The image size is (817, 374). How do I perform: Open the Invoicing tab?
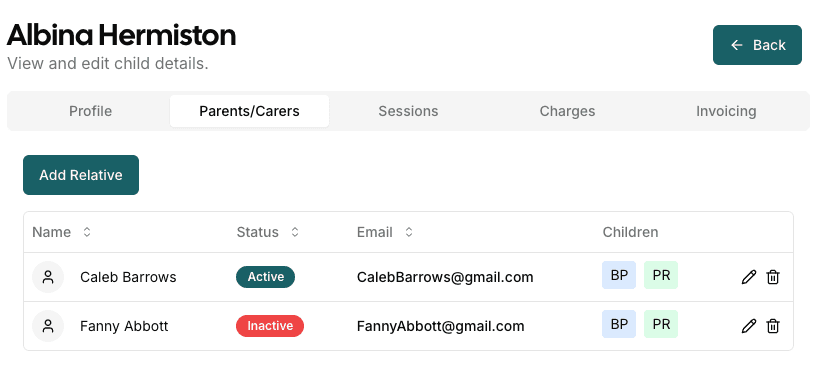726,111
